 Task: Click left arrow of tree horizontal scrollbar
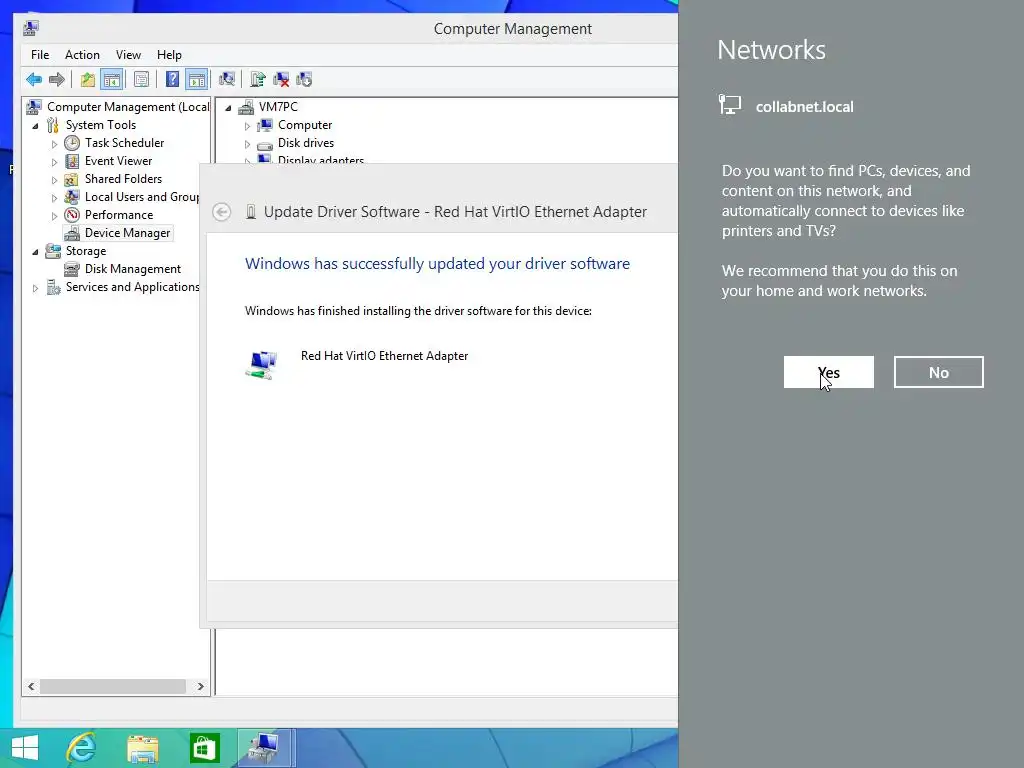(x=31, y=686)
